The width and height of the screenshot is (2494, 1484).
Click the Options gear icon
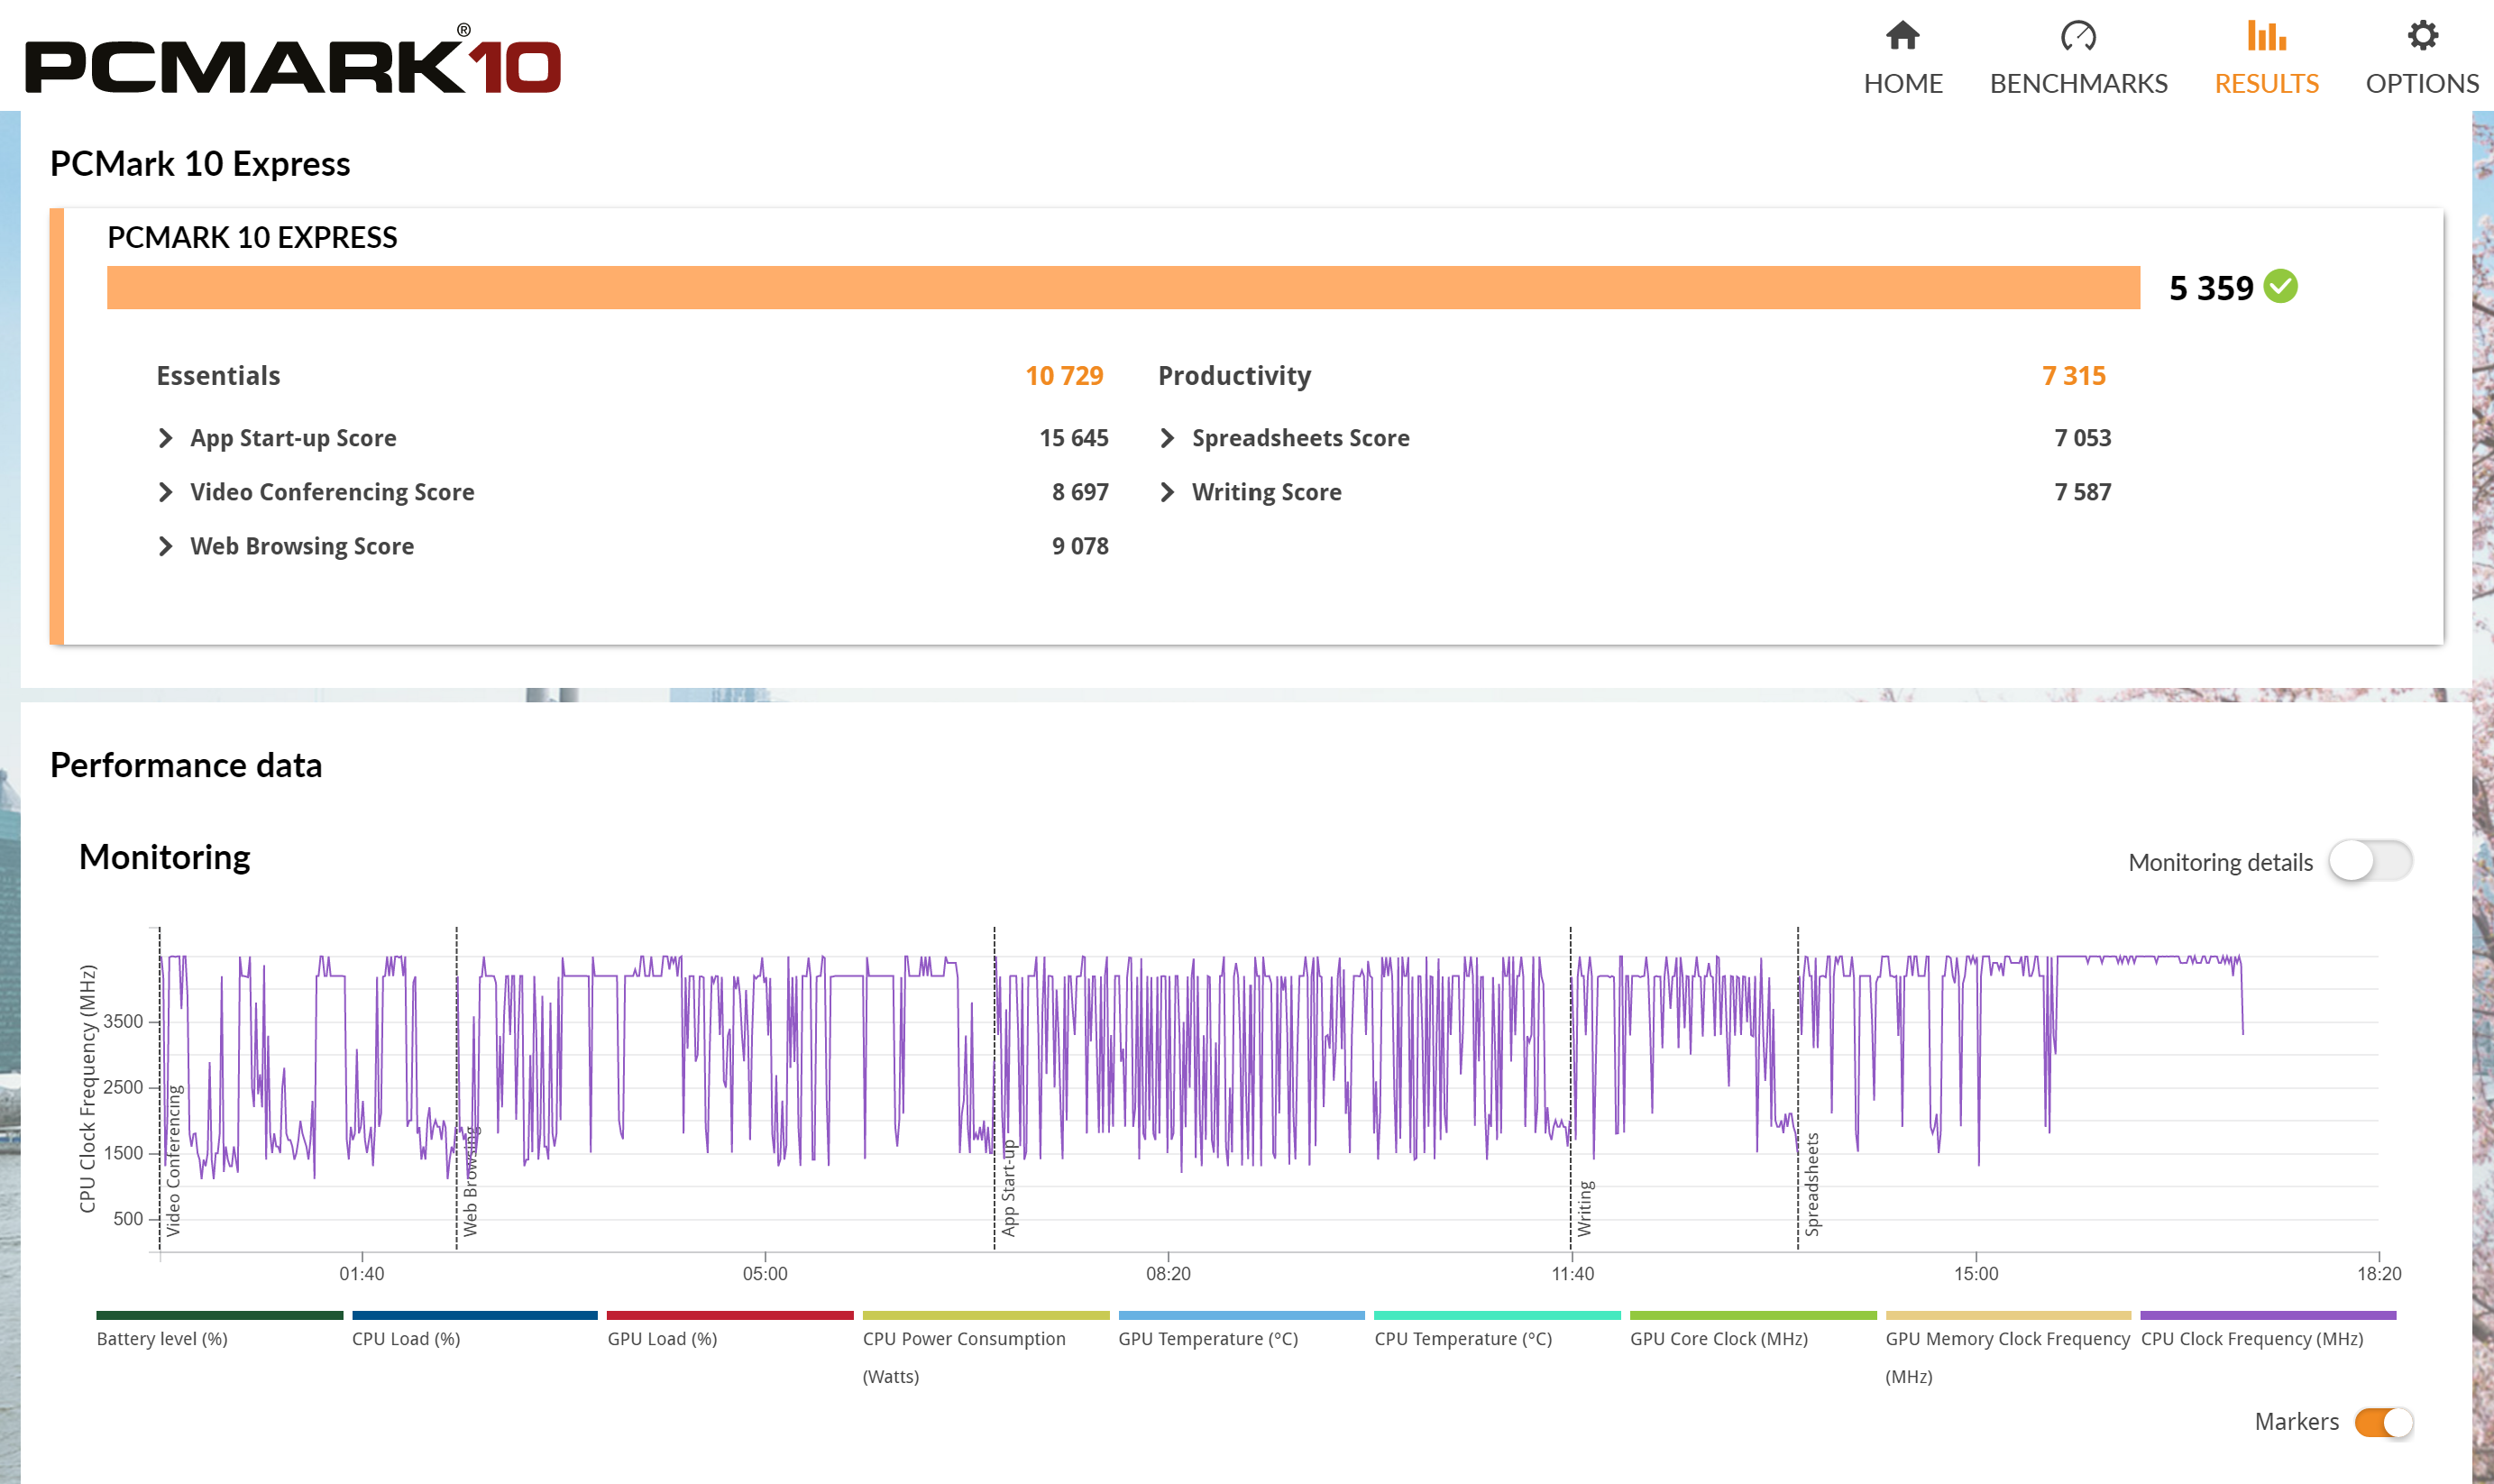[x=2422, y=36]
